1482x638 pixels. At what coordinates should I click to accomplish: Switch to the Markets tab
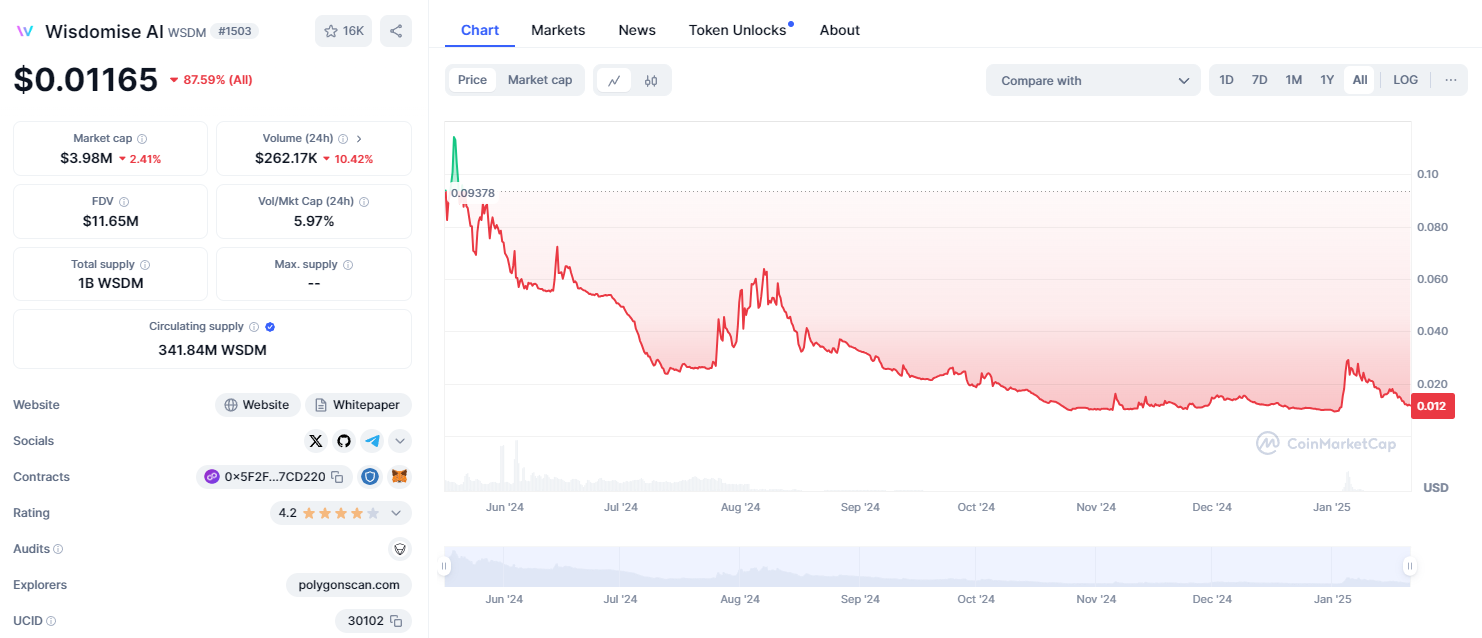(x=558, y=30)
